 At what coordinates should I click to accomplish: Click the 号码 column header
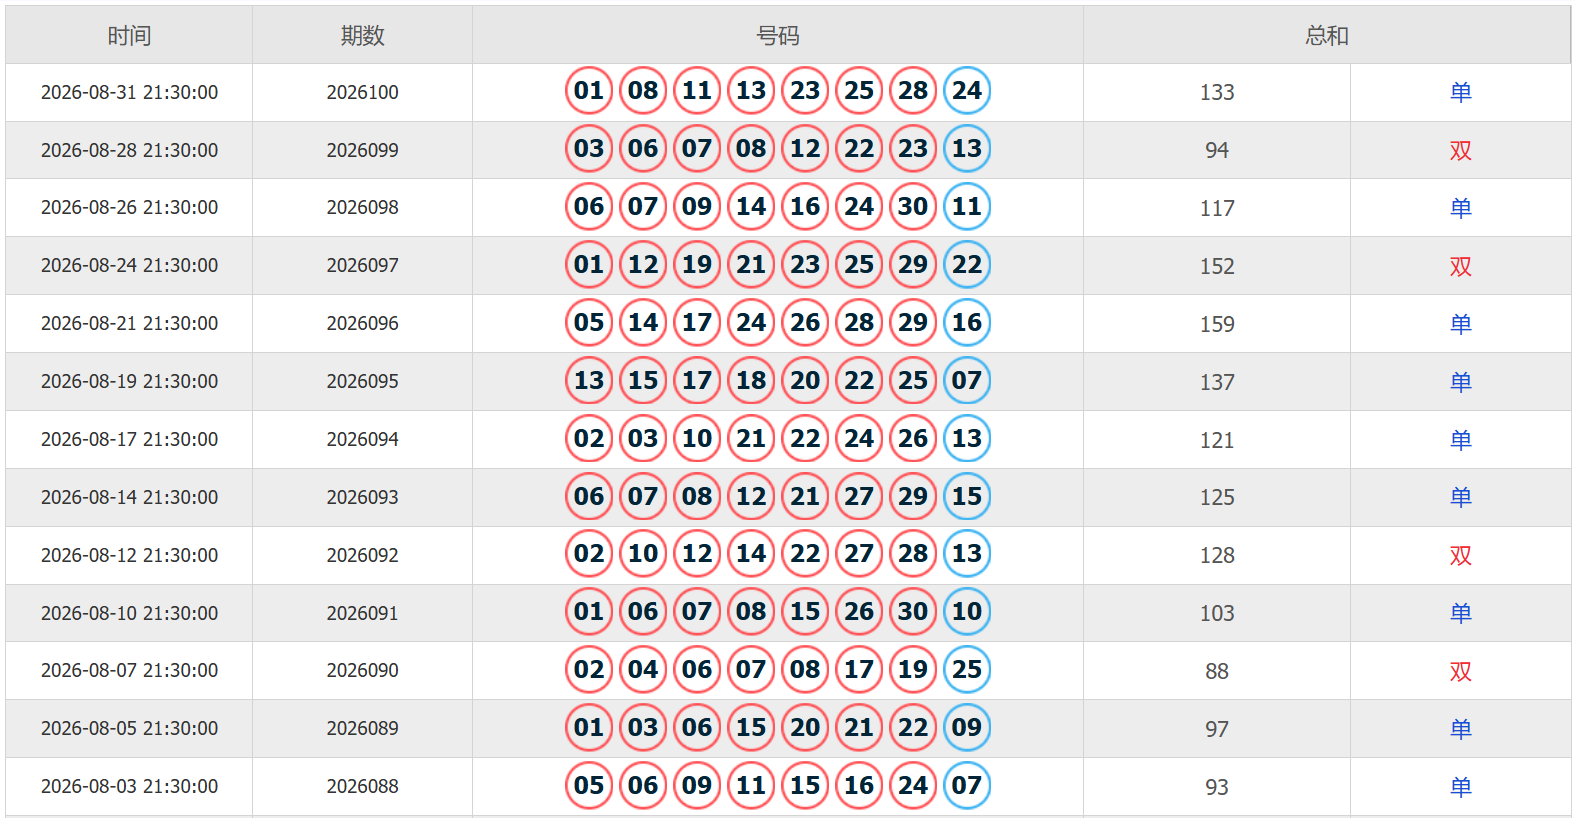click(778, 35)
